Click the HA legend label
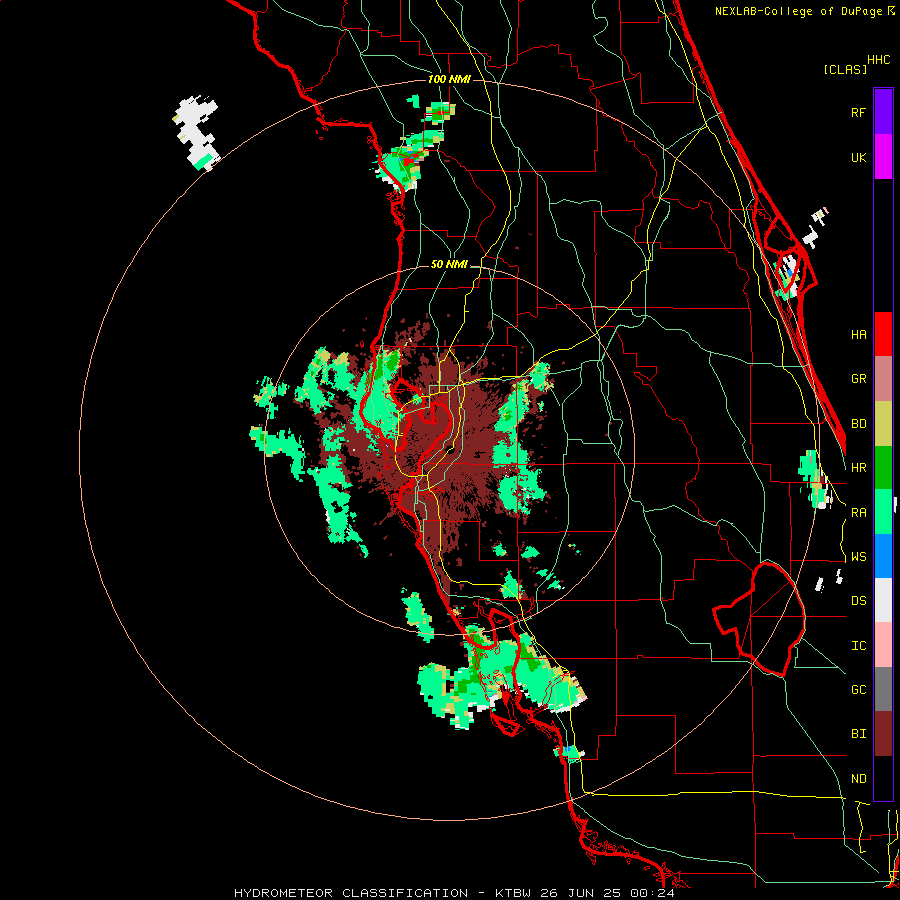The height and width of the screenshot is (900, 900). click(x=858, y=335)
